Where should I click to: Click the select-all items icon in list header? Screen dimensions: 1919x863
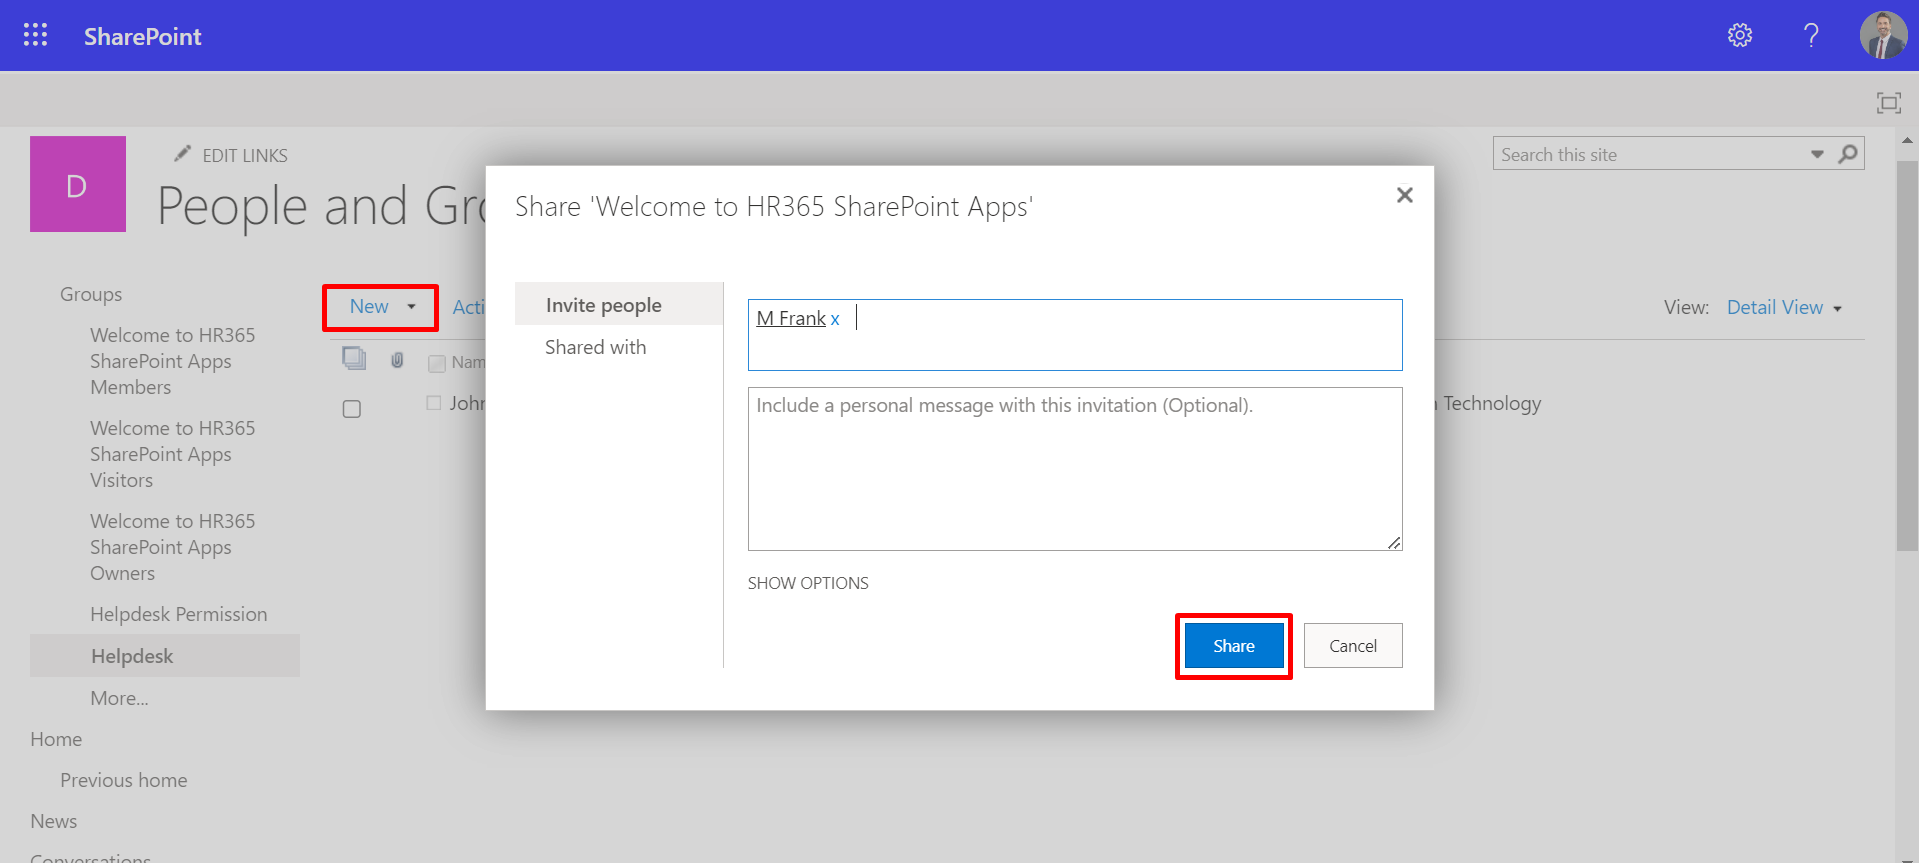[354, 358]
